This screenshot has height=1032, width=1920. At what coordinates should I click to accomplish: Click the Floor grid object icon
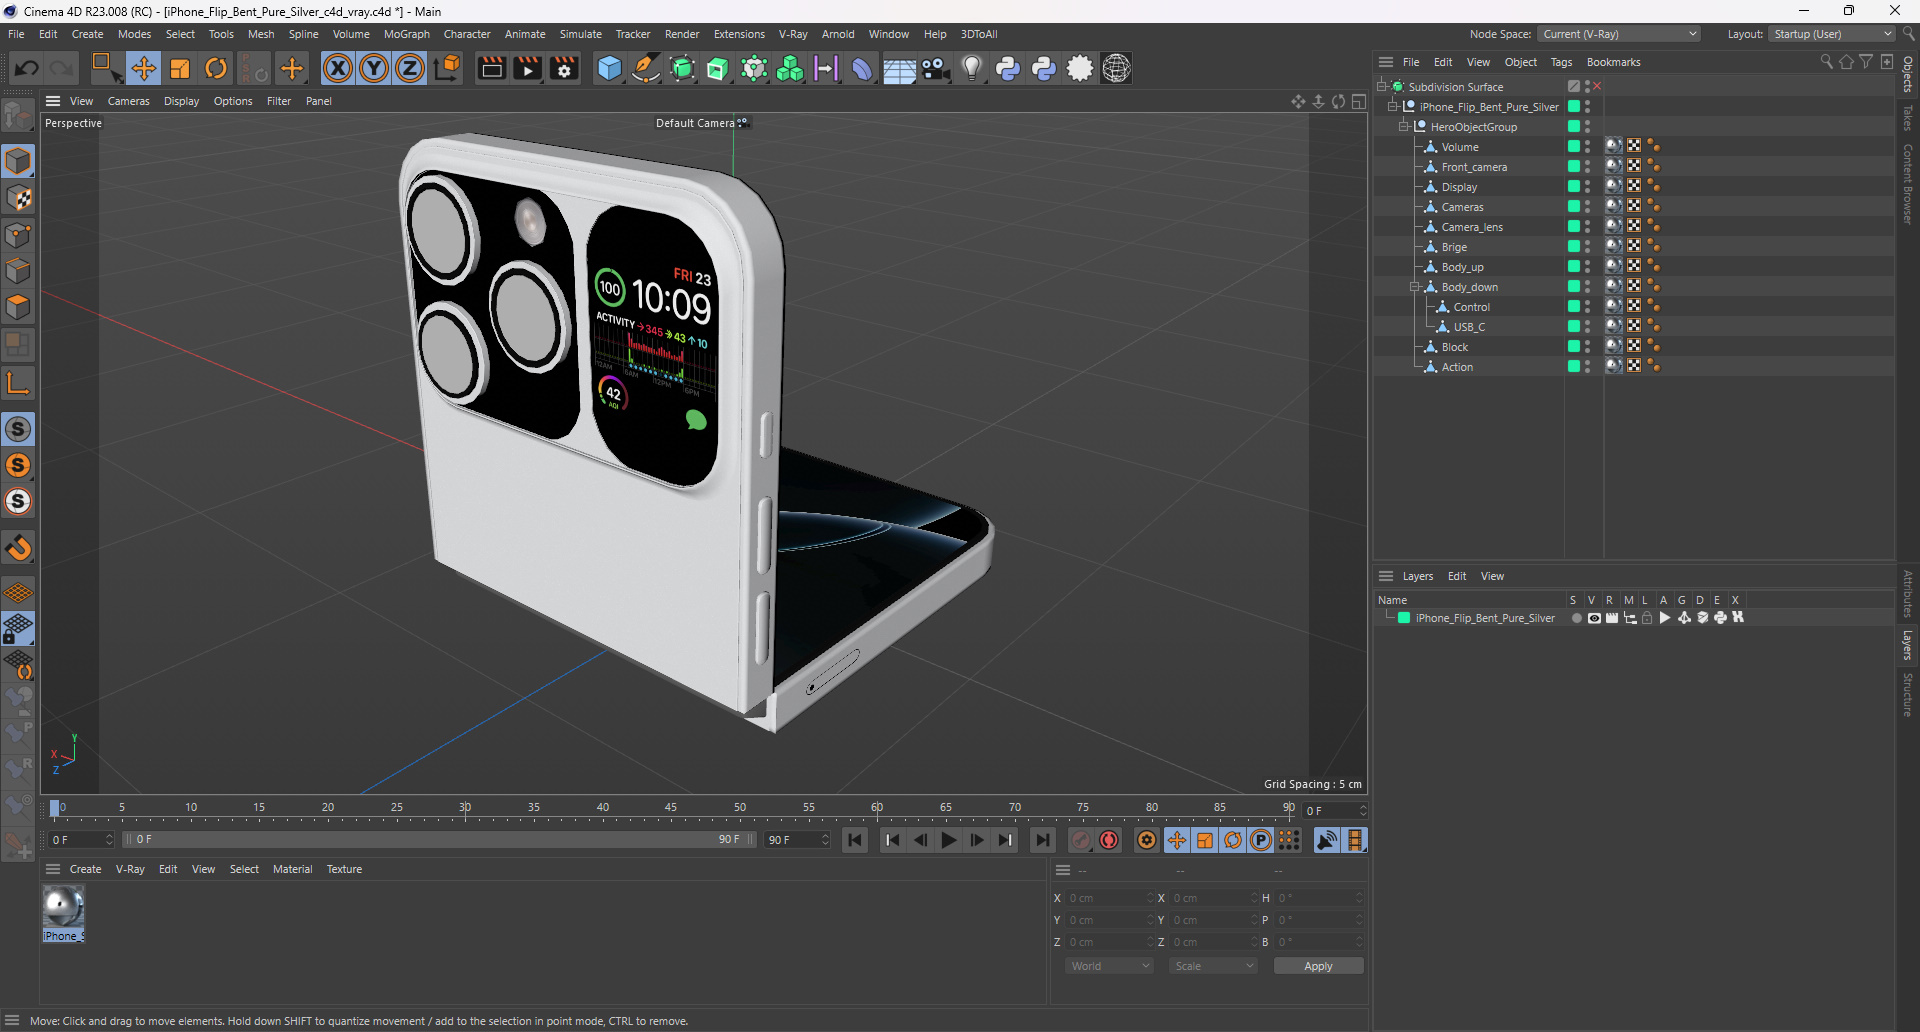[898, 68]
